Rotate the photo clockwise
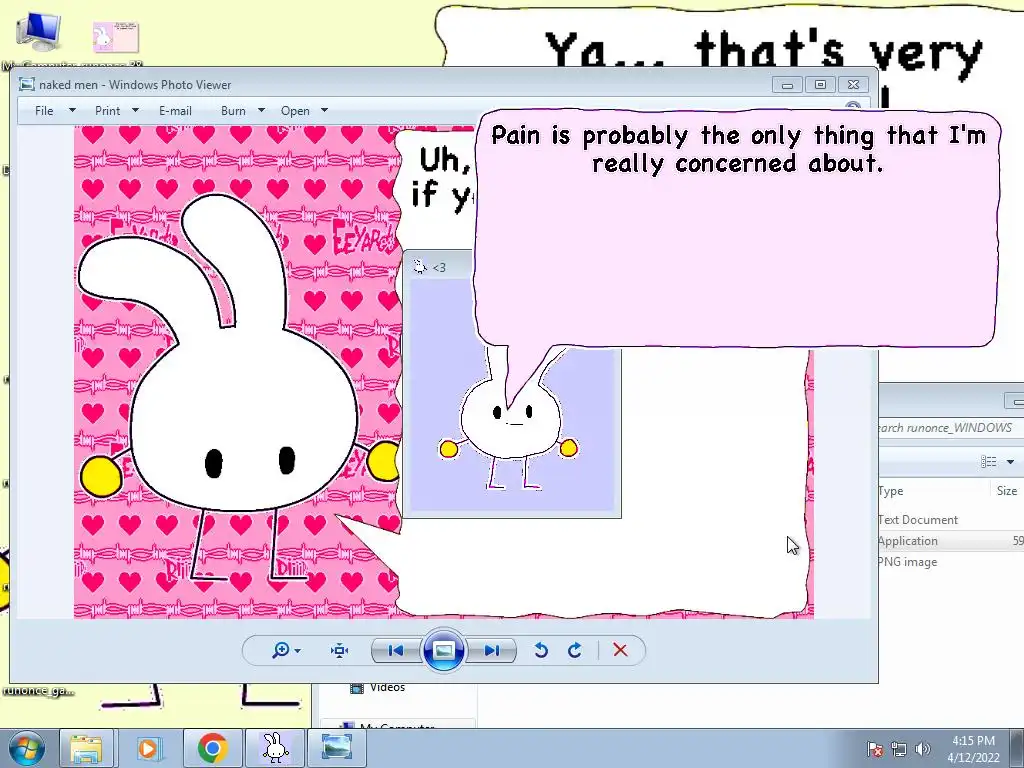The image size is (1024, 768). [575, 650]
